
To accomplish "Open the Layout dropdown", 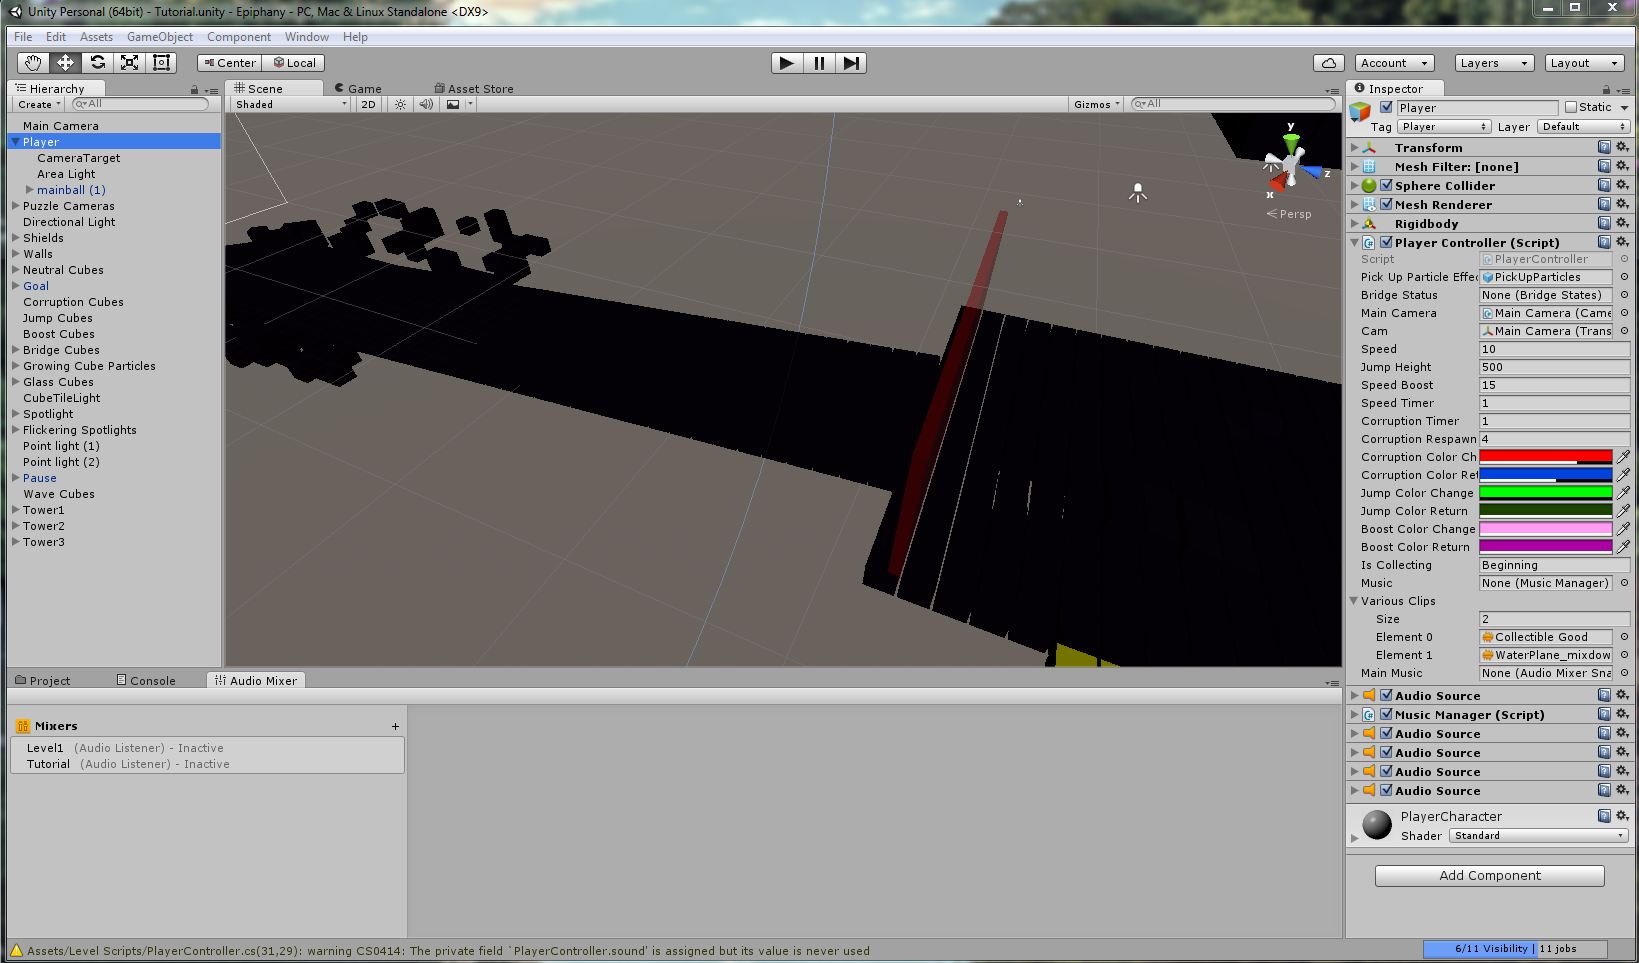I will [1583, 63].
